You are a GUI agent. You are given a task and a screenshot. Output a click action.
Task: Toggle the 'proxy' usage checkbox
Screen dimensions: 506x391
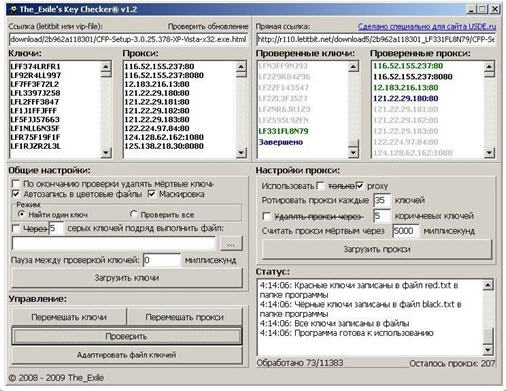(x=360, y=186)
